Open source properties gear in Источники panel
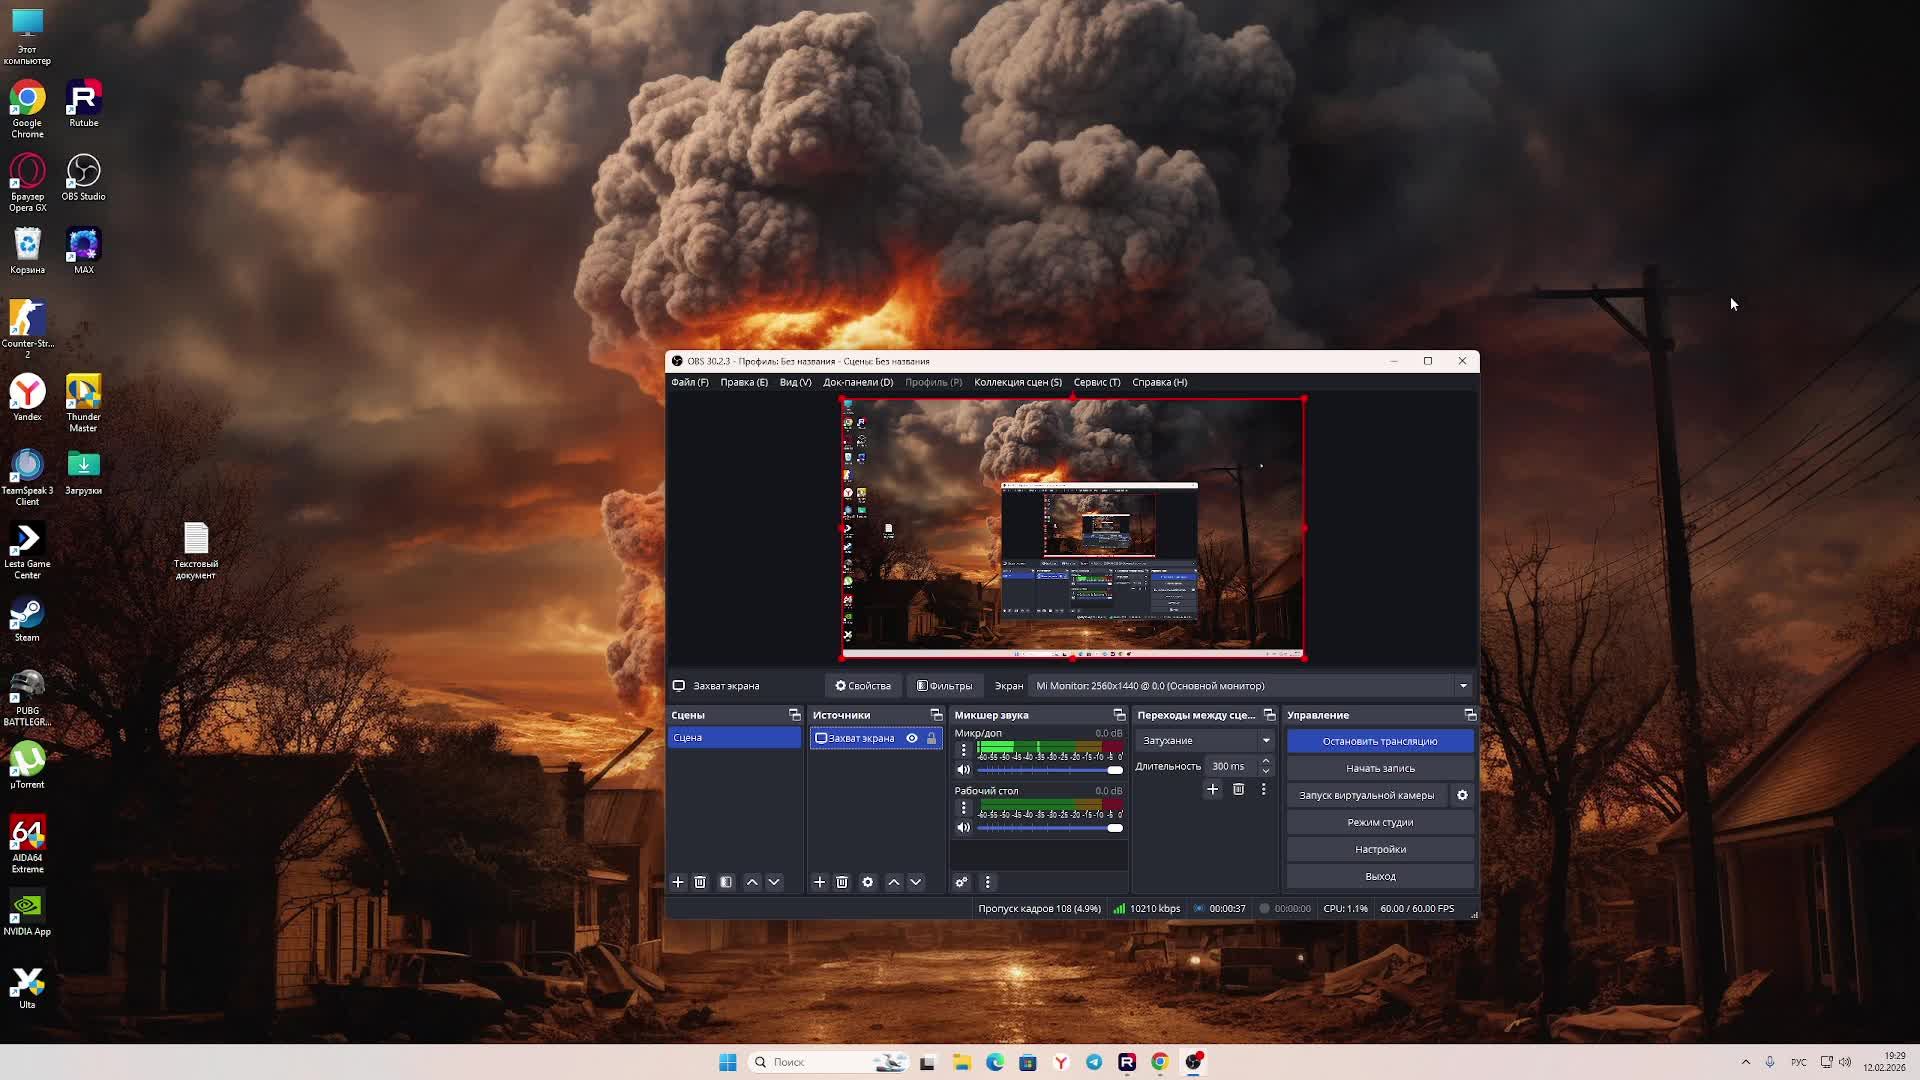This screenshot has width=1920, height=1080. point(868,882)
